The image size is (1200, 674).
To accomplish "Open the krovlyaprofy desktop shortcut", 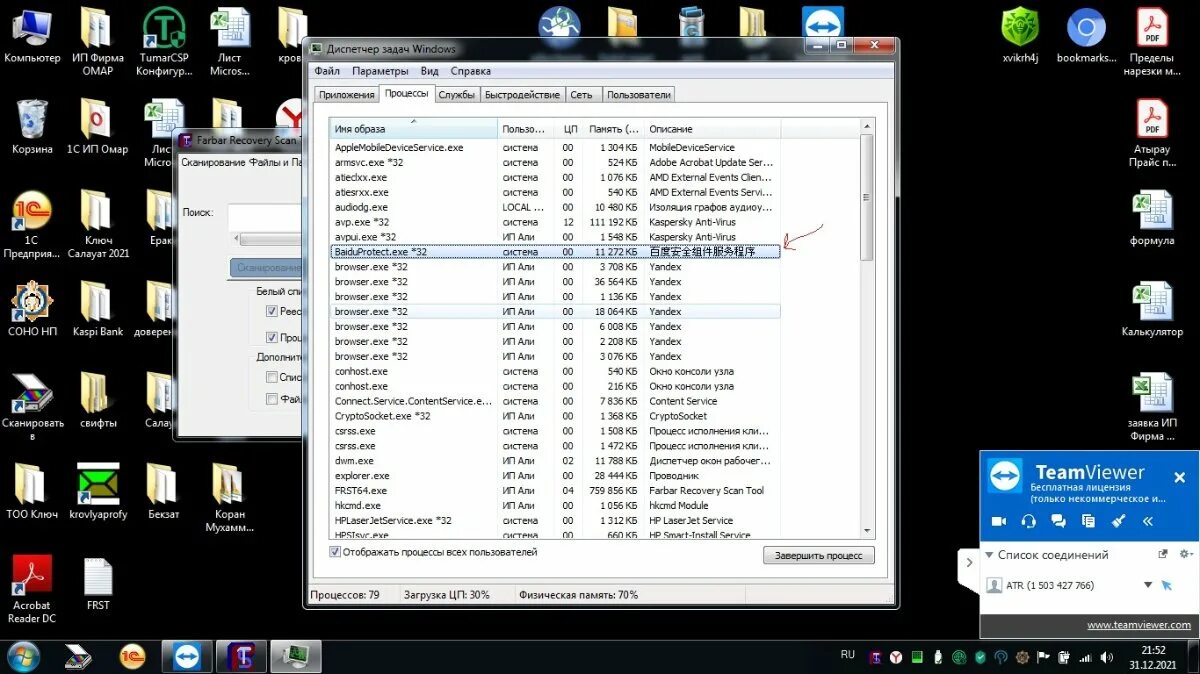I will click(98, 491).
